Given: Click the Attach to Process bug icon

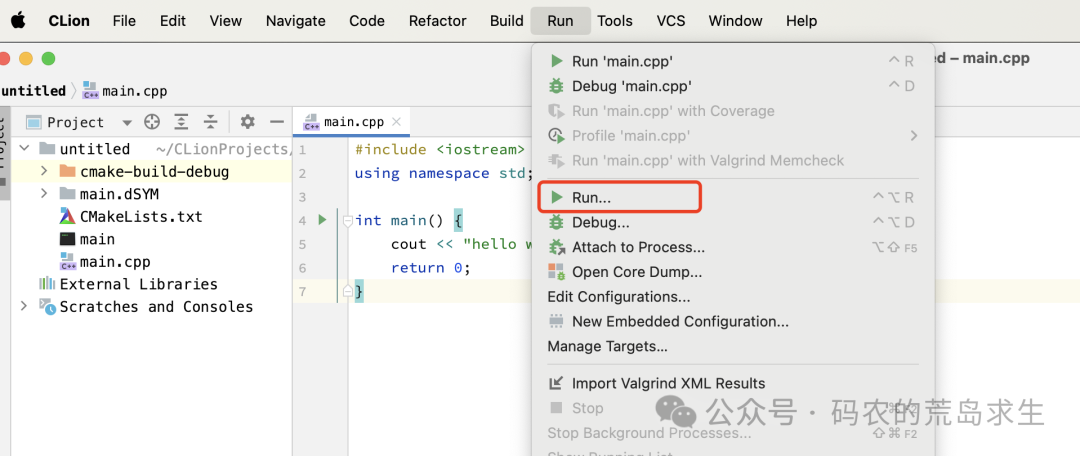Looking at the screenshot, I should 556,247.
